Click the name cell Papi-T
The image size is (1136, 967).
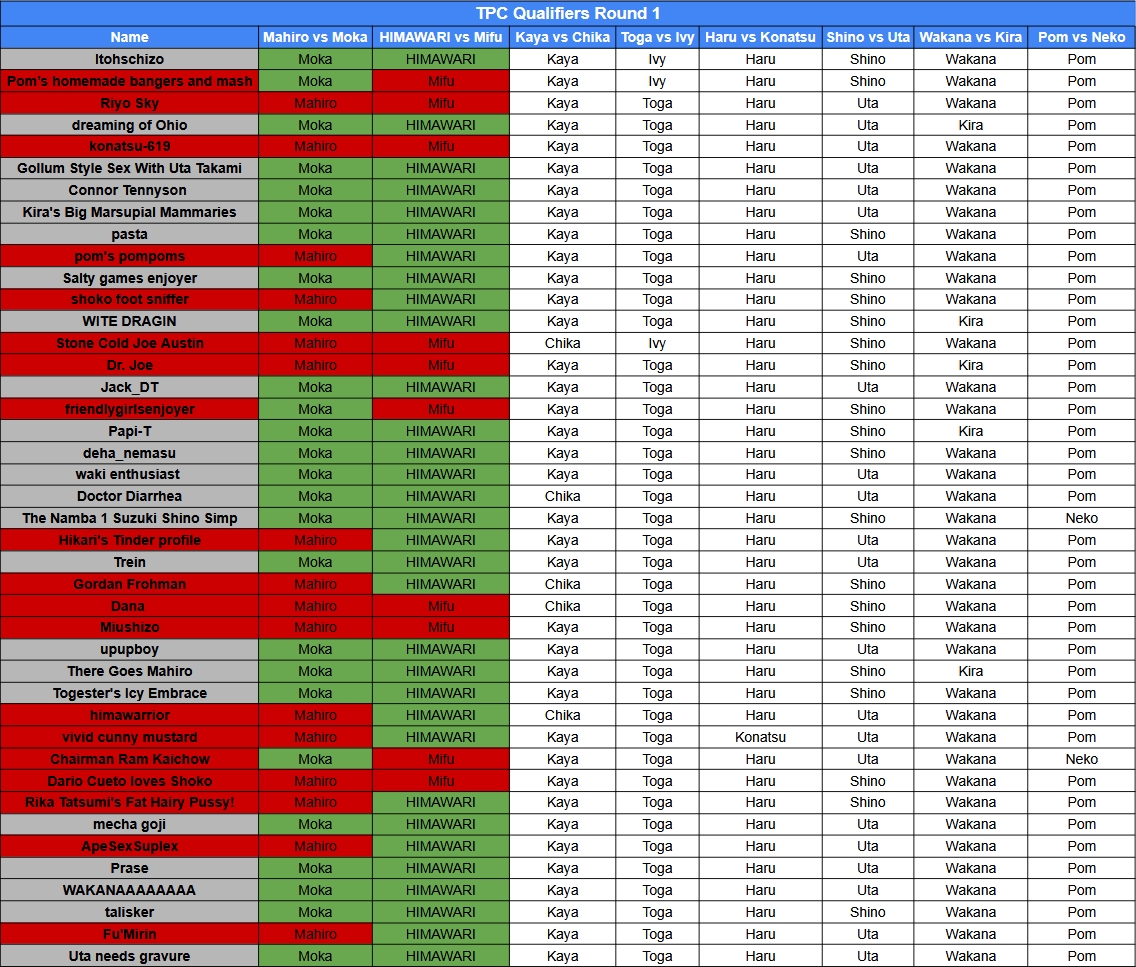(x=130, y=431)
